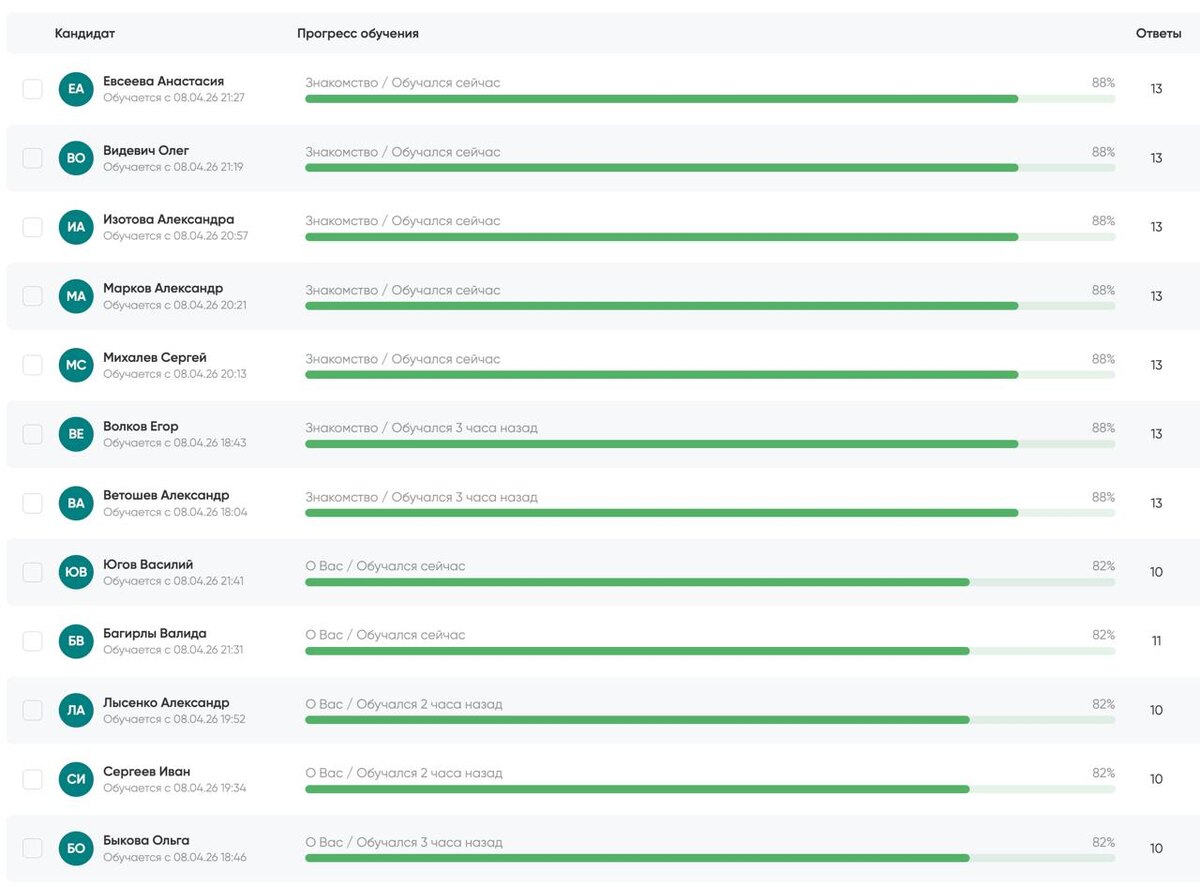Click the ЕА avatar for Евсеева Анастасия
This screenshot has height=887, width=1200.
coord(76,89)
